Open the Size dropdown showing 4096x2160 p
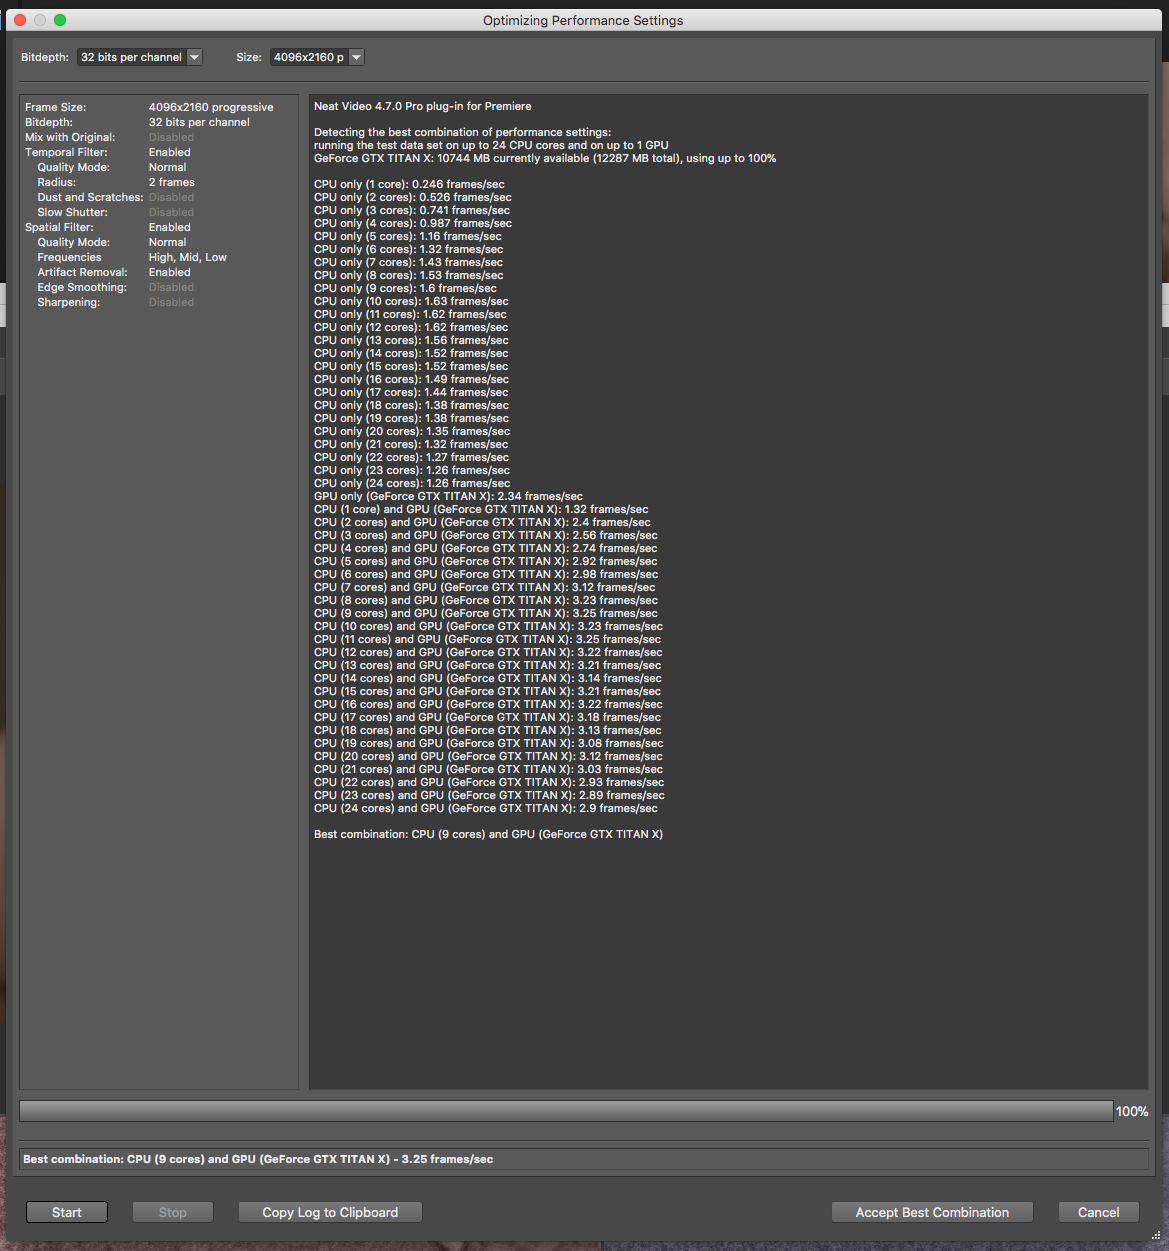This screenshot has height=1251, width=1169. (317, 57)
